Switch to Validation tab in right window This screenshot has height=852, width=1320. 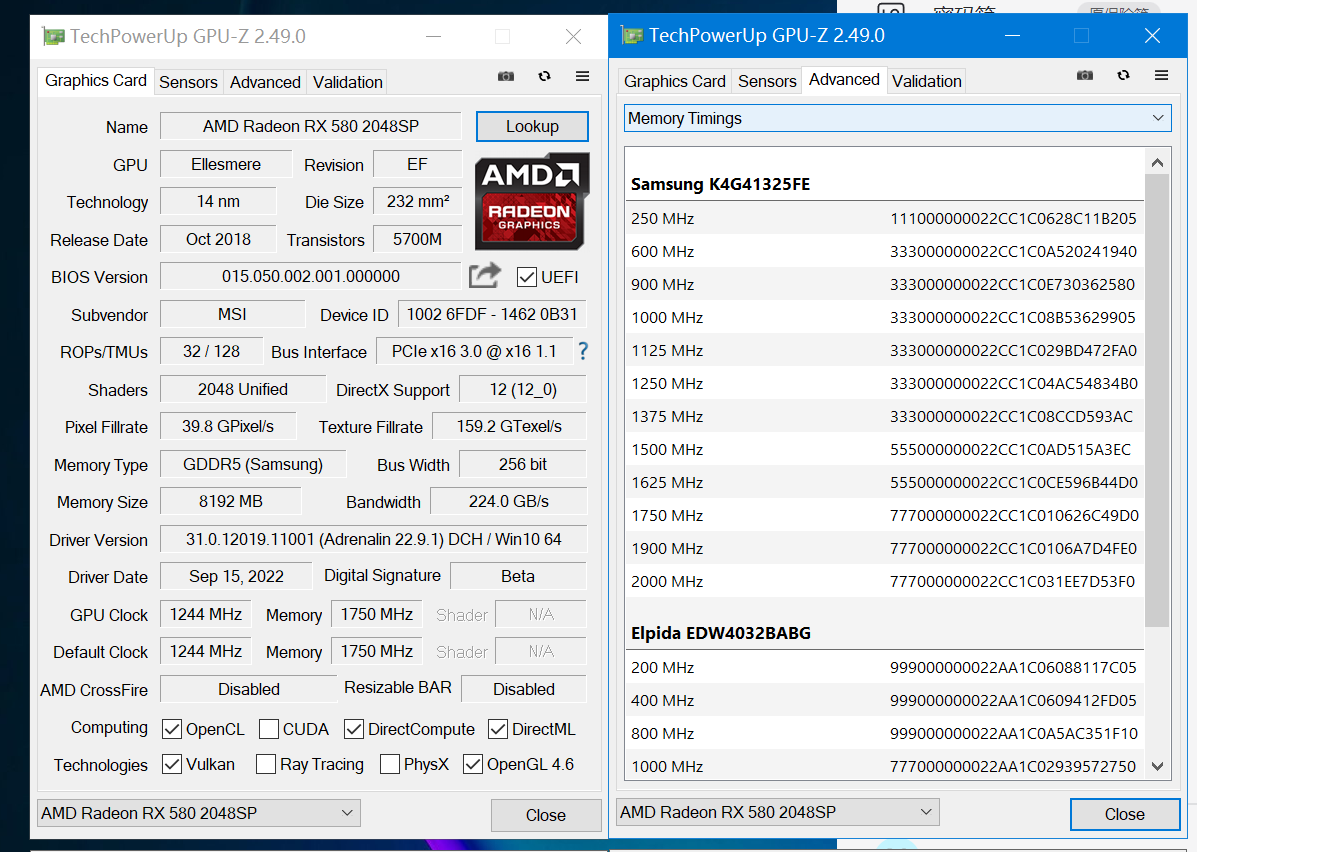coord(926,81)
